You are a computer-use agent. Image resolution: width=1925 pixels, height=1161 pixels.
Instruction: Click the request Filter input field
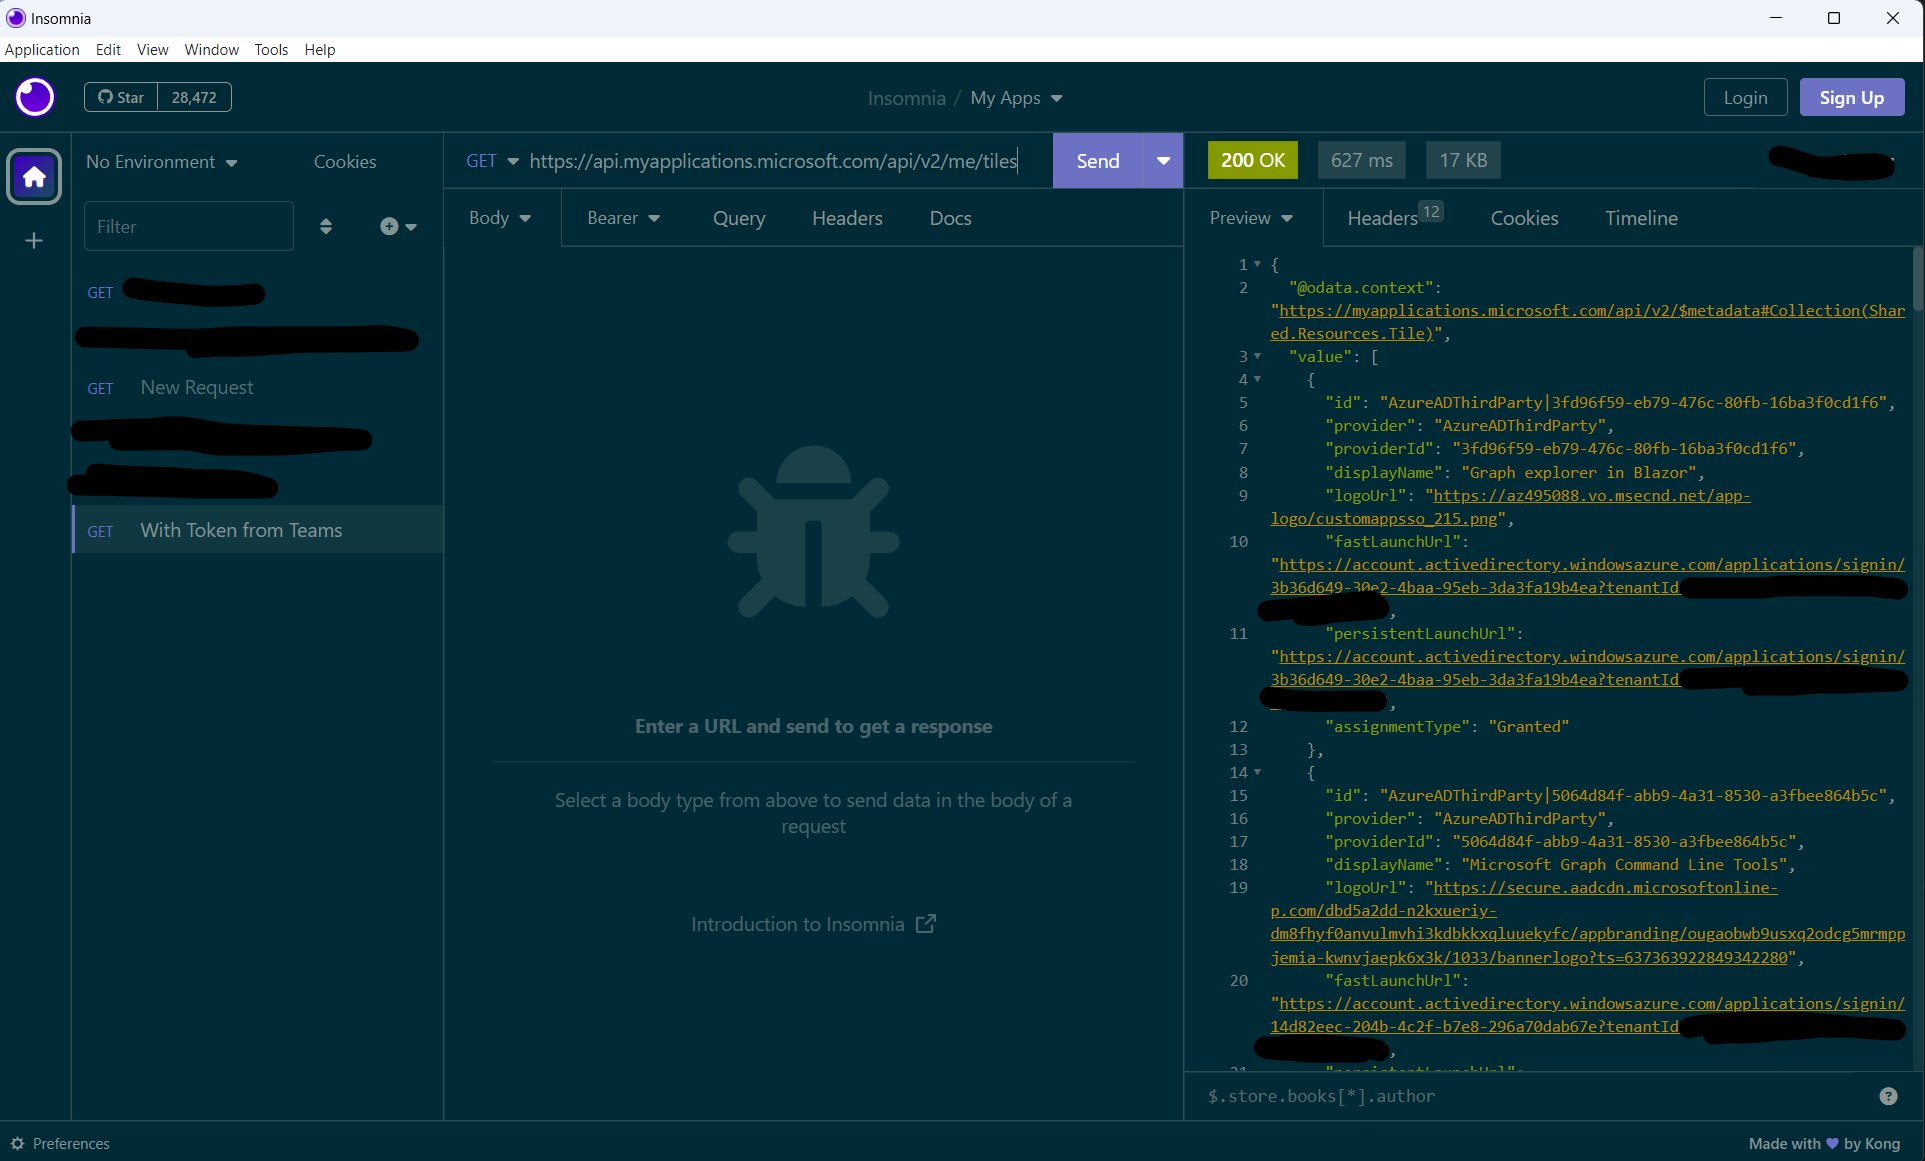pyautogui.click(x=188, y=227)
